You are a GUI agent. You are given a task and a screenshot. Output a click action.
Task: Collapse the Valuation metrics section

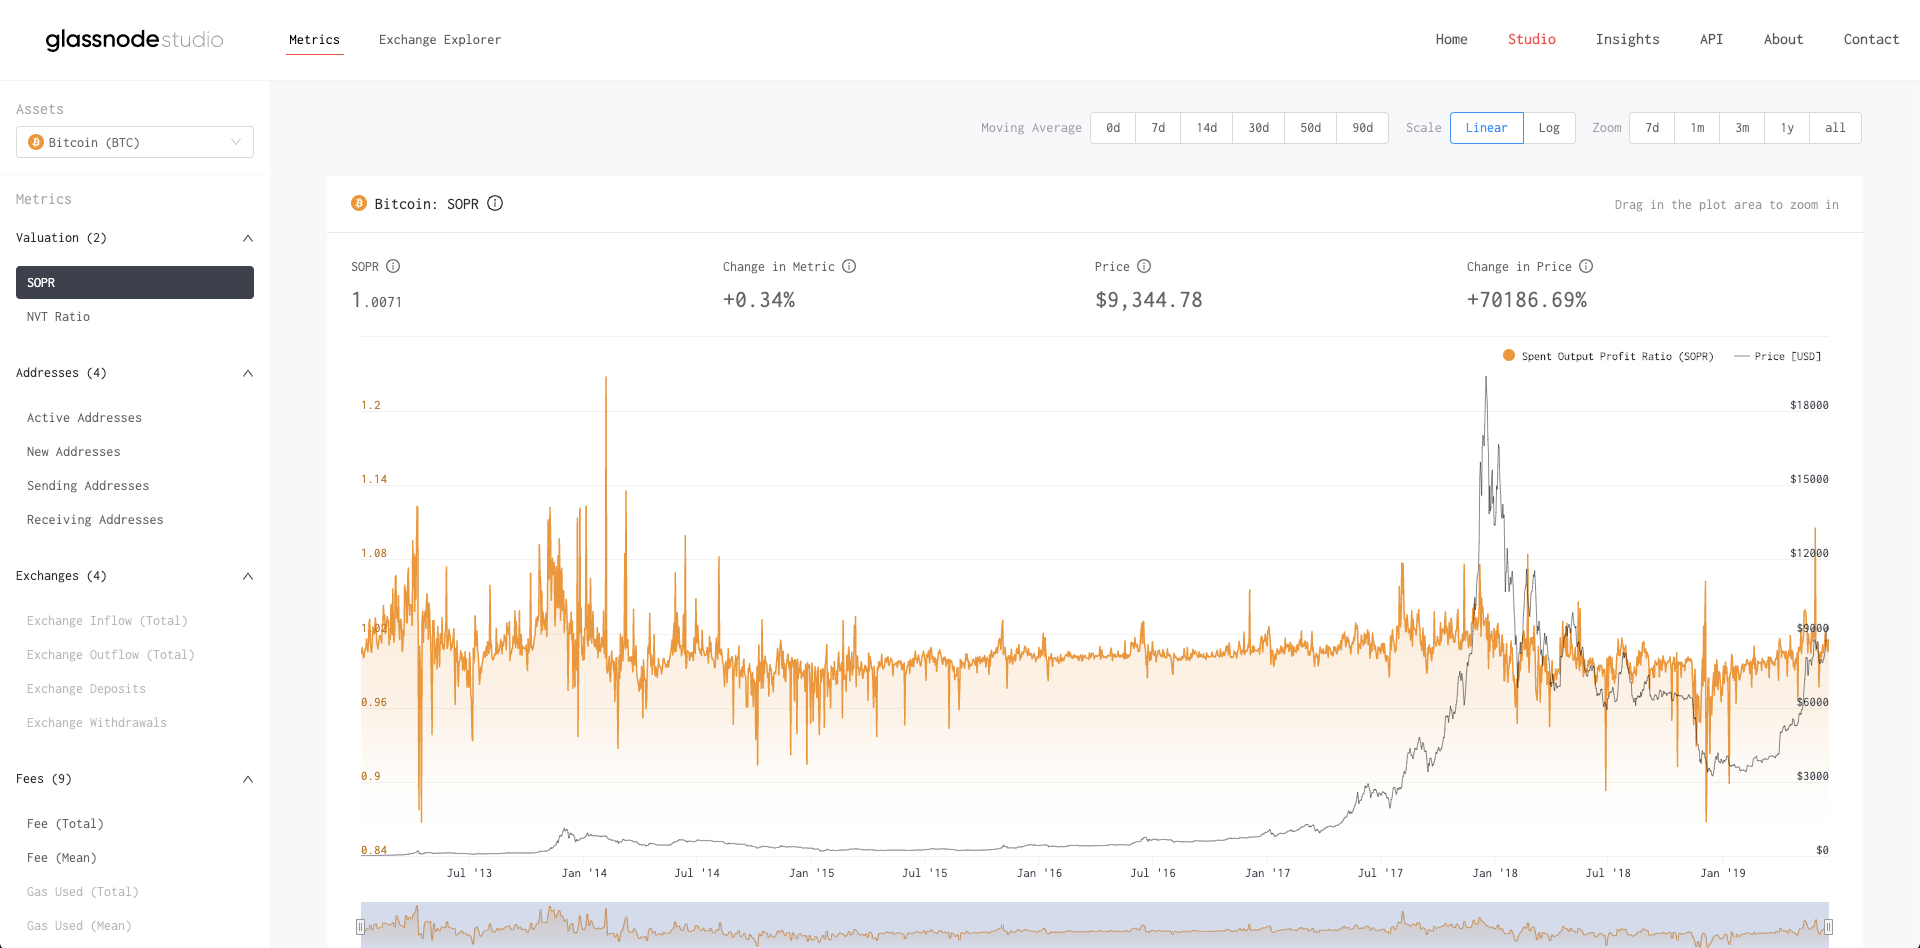(247, 238)
